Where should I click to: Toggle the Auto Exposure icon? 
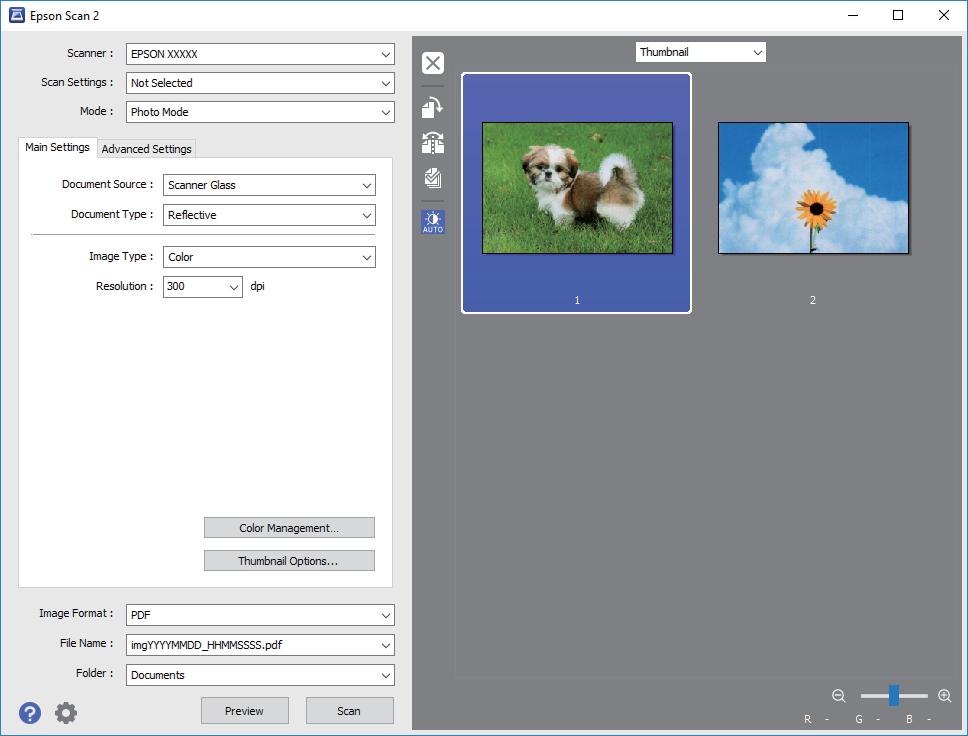(433, 222)
